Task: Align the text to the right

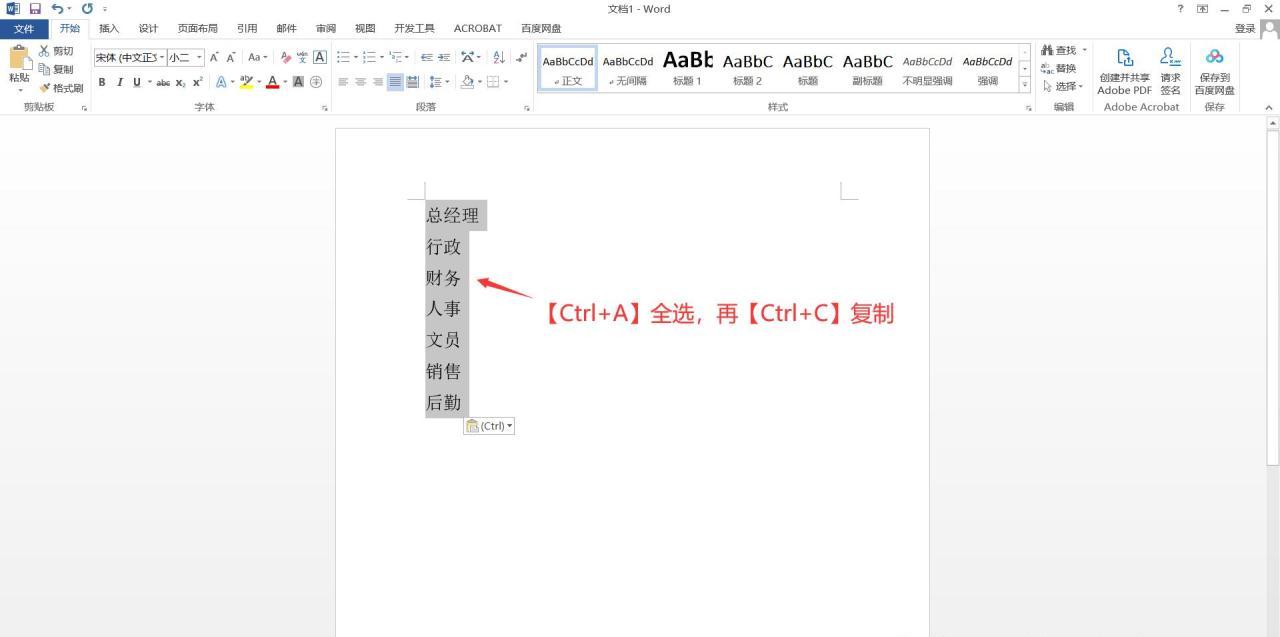Action: [377, 82]
